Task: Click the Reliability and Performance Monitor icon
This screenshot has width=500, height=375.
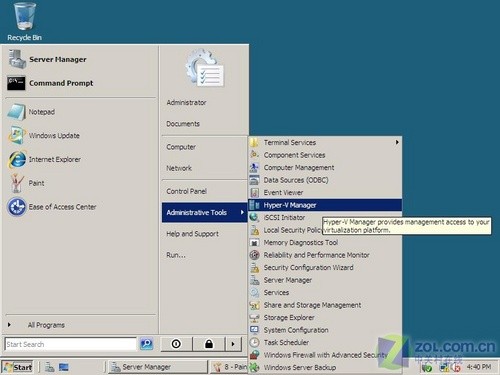Action: 254,255
